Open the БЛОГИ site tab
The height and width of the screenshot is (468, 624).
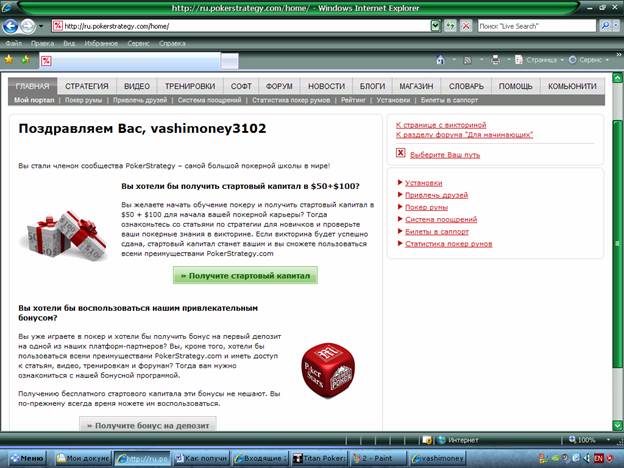372,86
